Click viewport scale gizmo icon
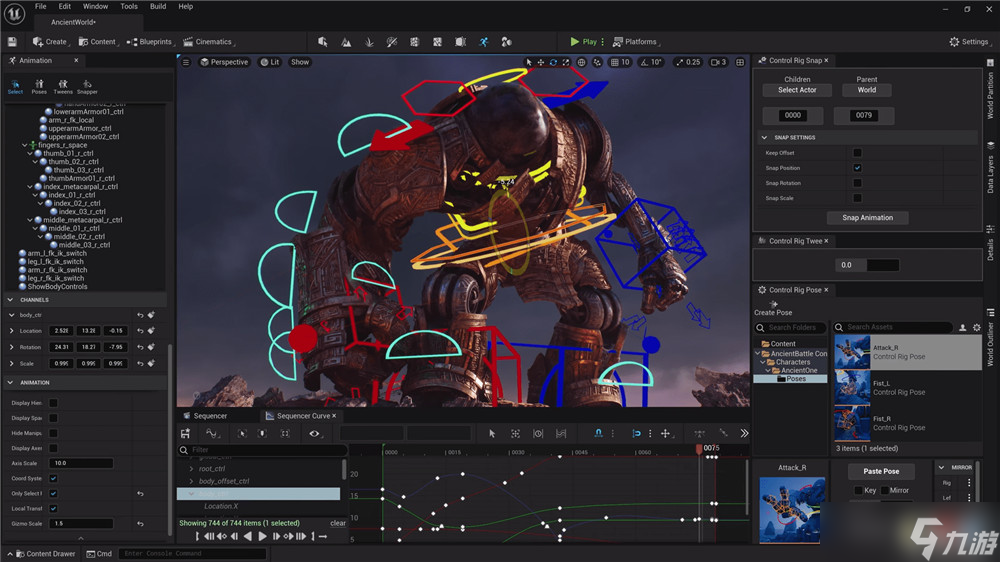The image size is (1000, 562). [566, 62]
